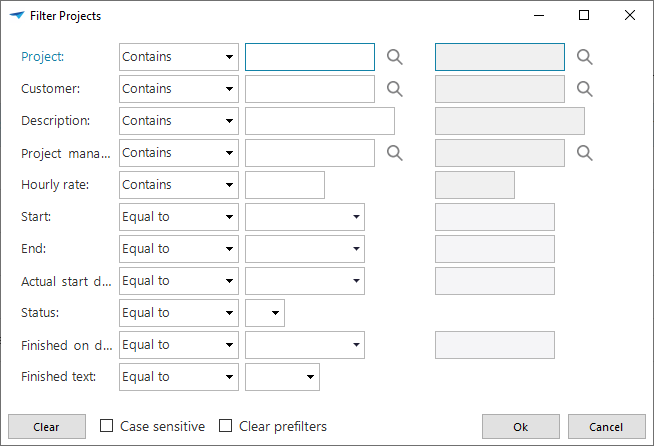The width and height of the screenshot is (654, 446).
Task: Enable the Case sensitive checkbox
Action: tap(107, 426)
